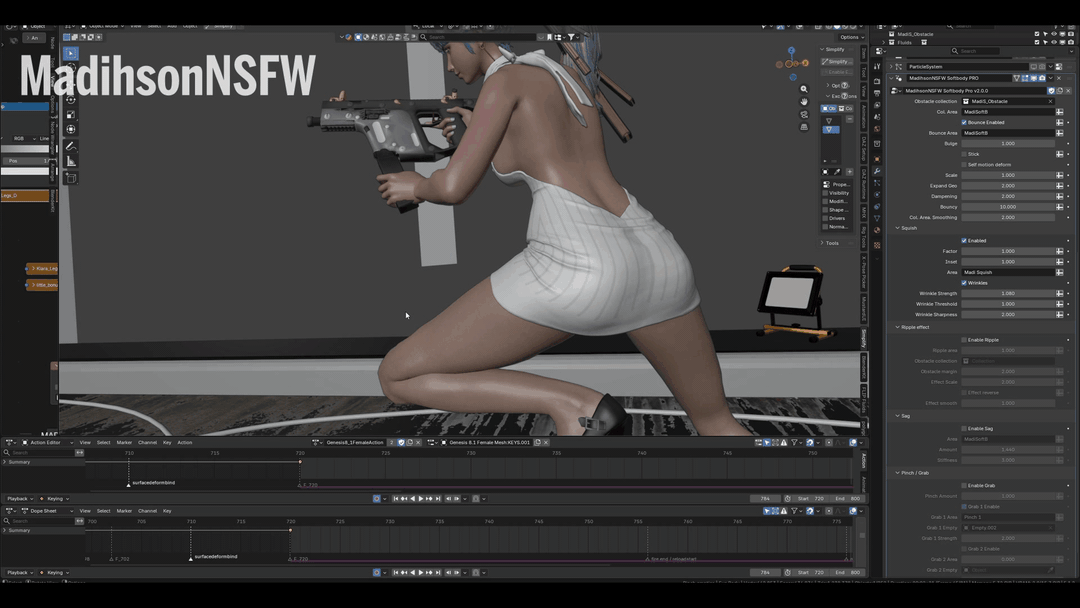Enable the Enable Sag checkbox
This screenshot has width=1080, height=608.
tap(964, 428)
